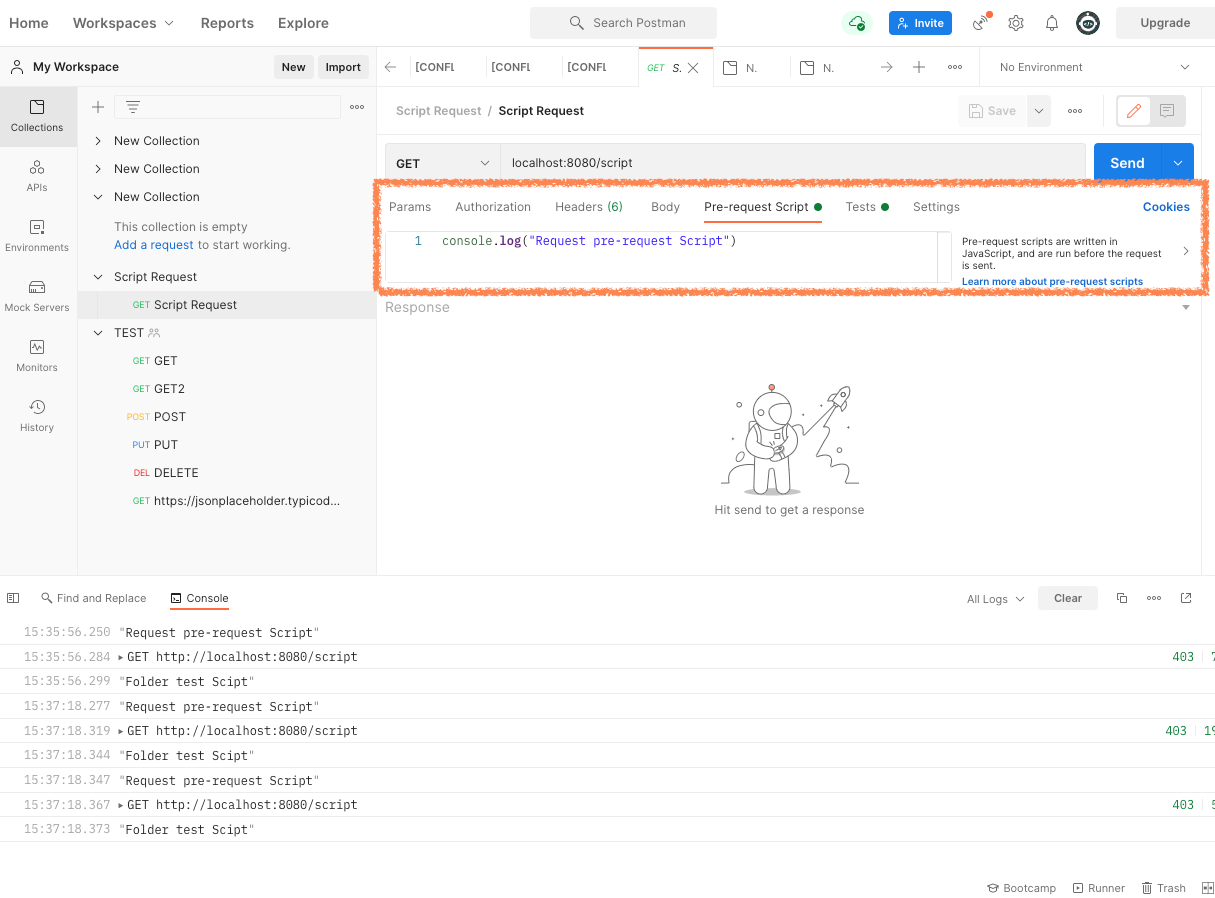Viewport: 1215px width, 898px height.
Task: Toggle two-pane layout icon in footer
Action: 1207,888
